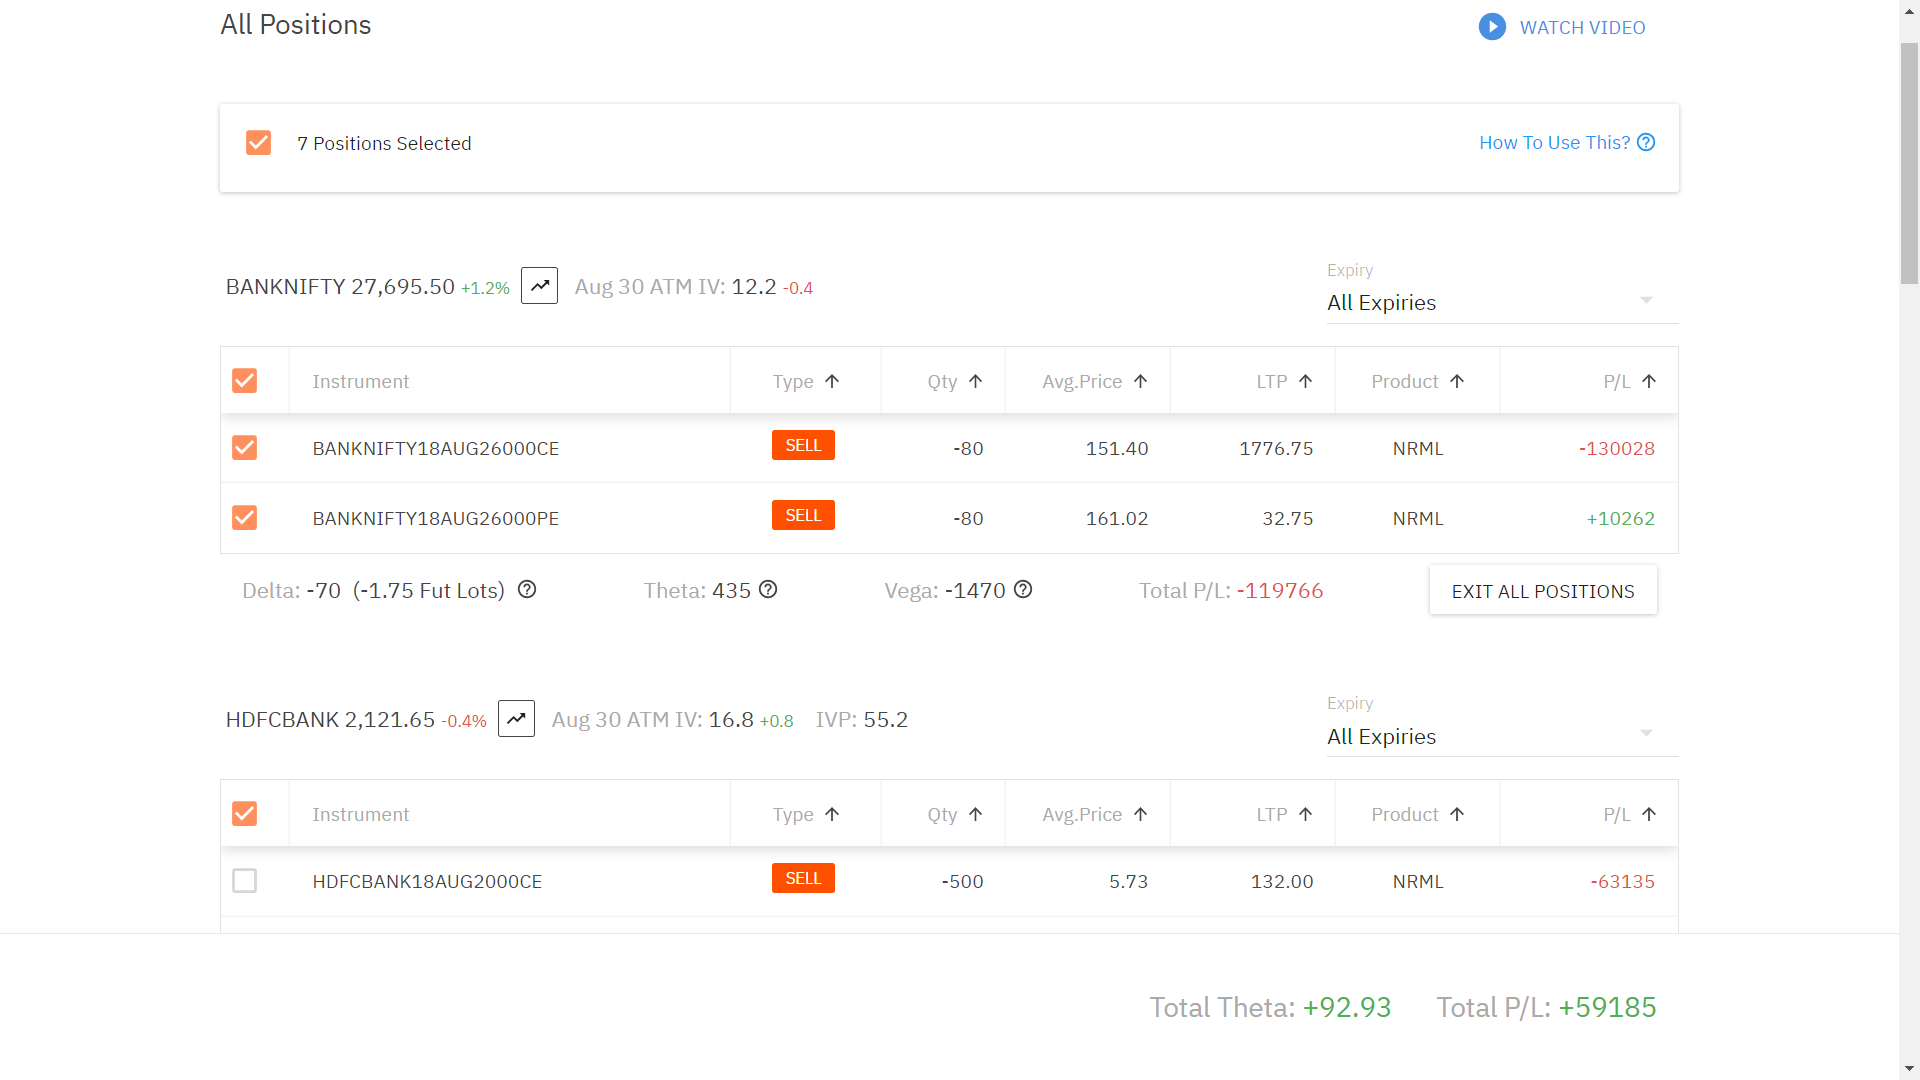The width and height of the screenshot is (1920, 1080).
Task: Click the IVP: 55.2 label
Action: [x=862, y=720]
